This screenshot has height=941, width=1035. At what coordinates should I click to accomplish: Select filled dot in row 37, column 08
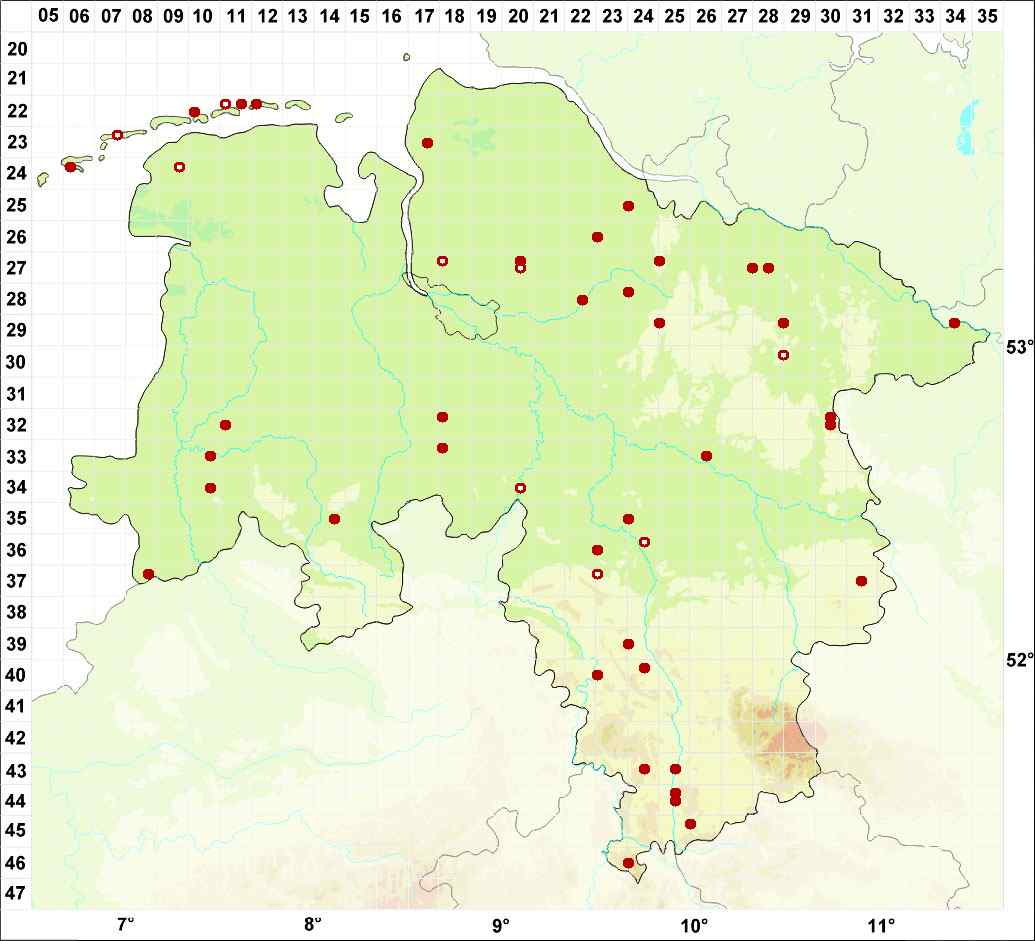pos(149,574)
